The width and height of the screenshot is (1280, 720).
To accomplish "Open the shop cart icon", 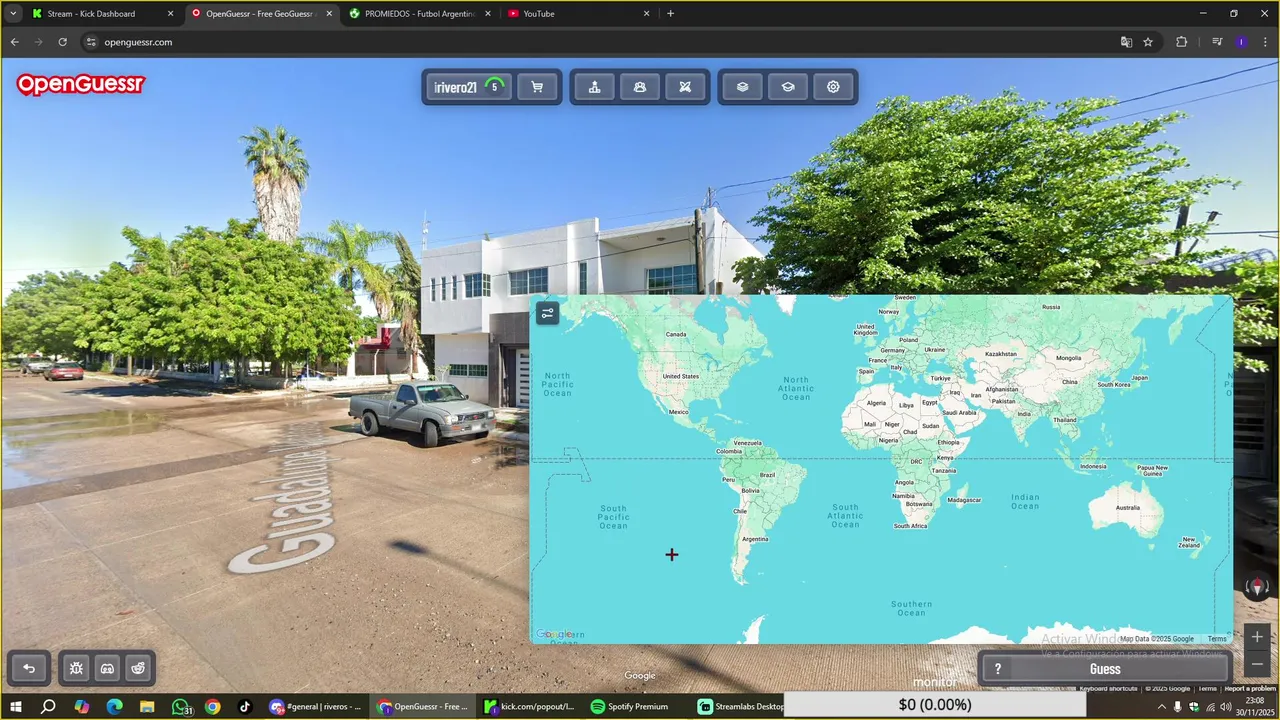I will (x=537, y=87).
